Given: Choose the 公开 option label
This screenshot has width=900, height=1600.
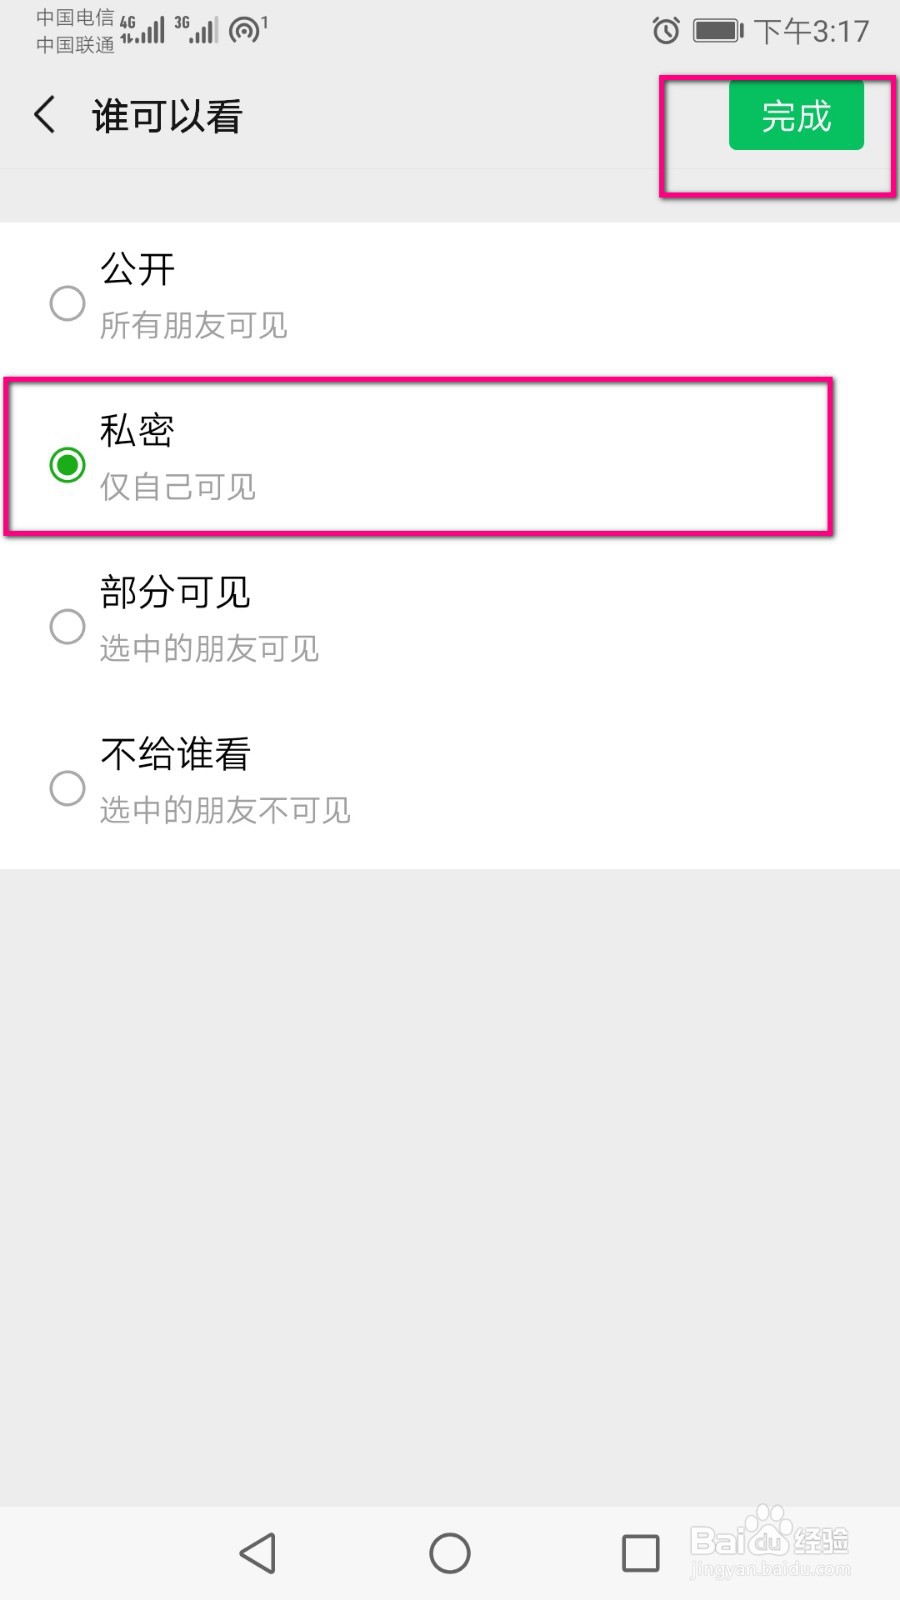Looking at the screenshot, I should (138, 269).
